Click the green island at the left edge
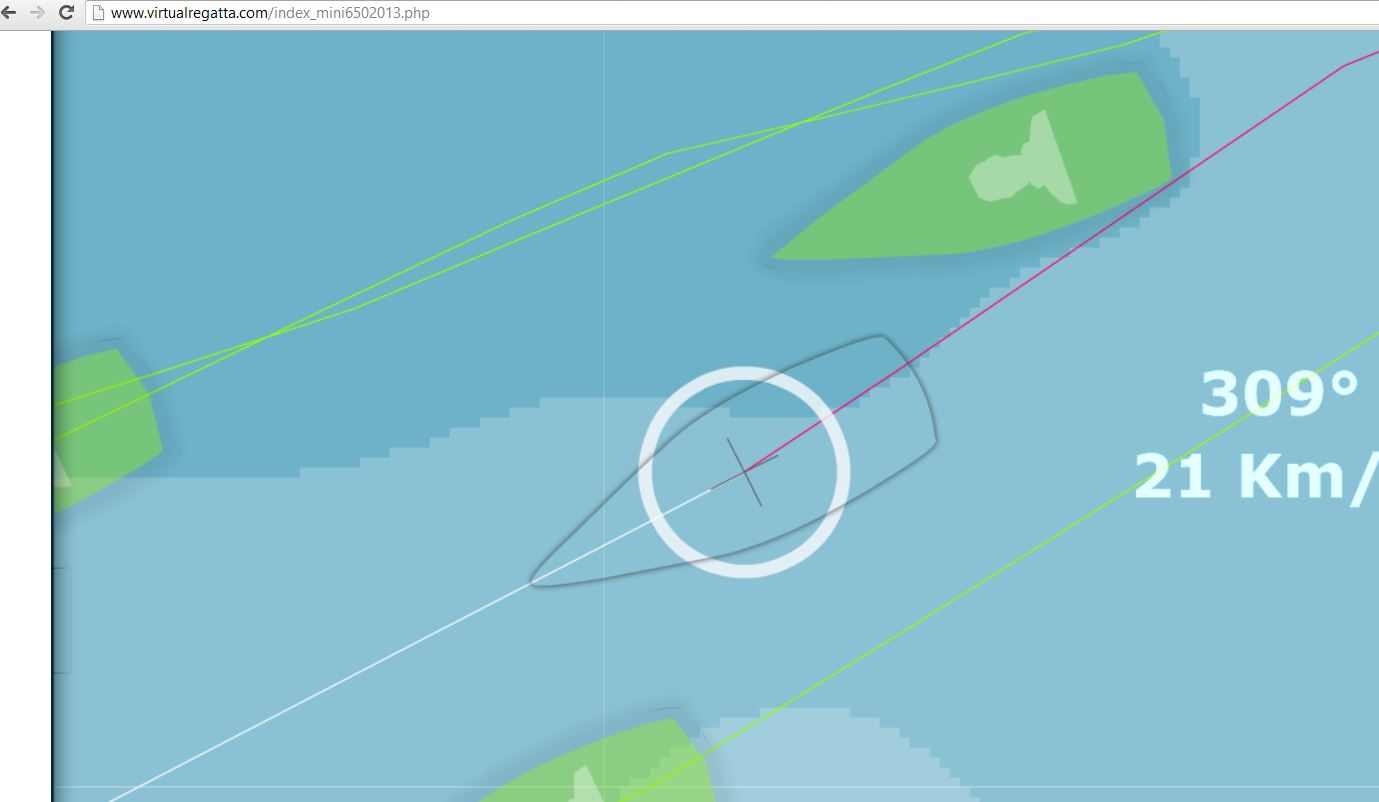 (x=105, y=425)
